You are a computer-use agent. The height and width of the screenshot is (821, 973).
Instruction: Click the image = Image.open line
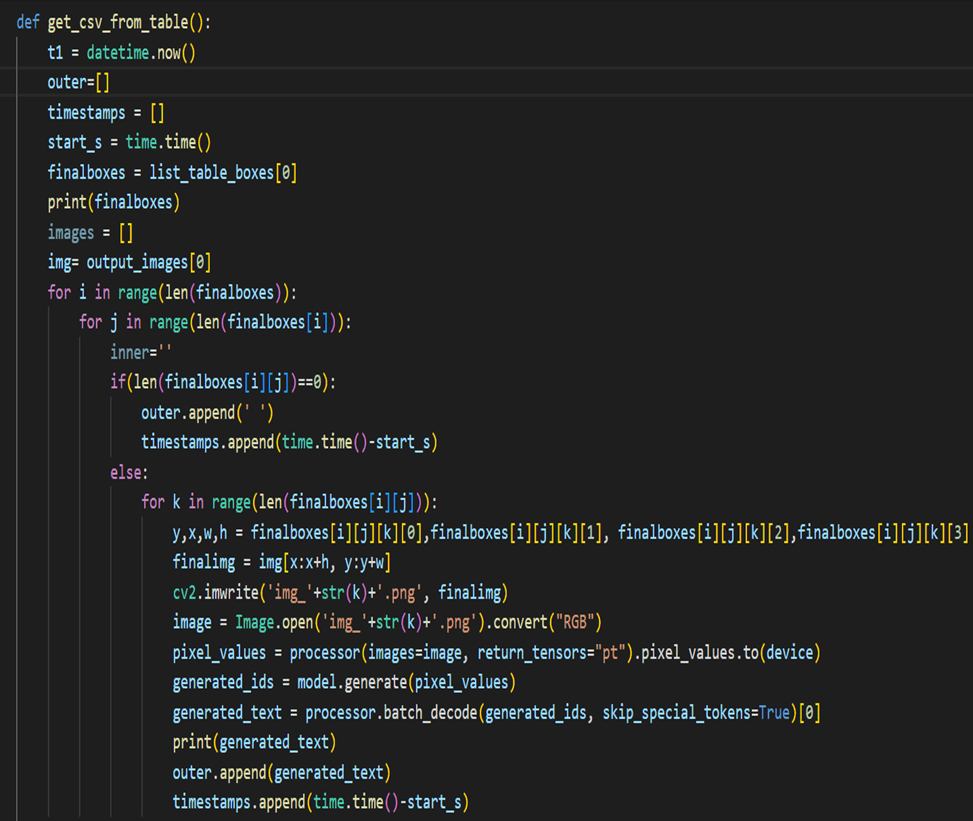point(387,622)
